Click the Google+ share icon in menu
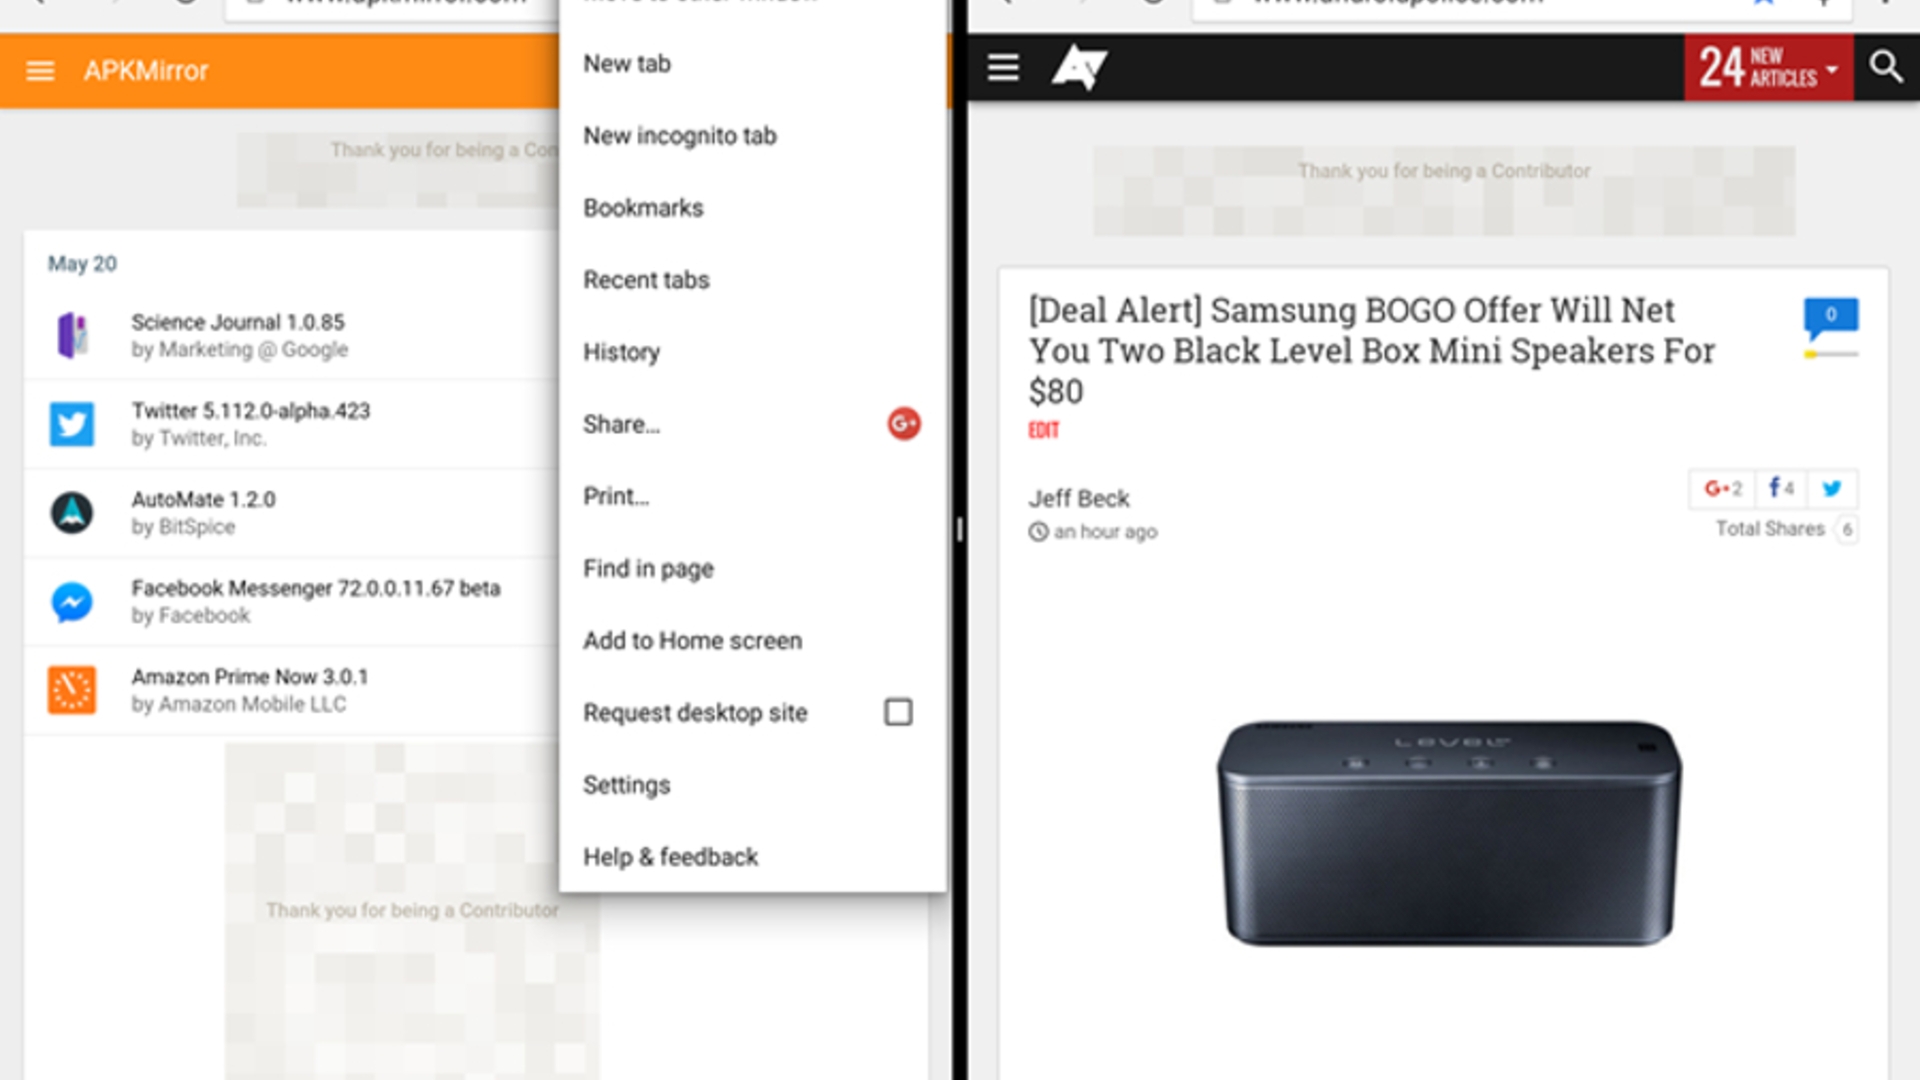 (x=905, y=423)
